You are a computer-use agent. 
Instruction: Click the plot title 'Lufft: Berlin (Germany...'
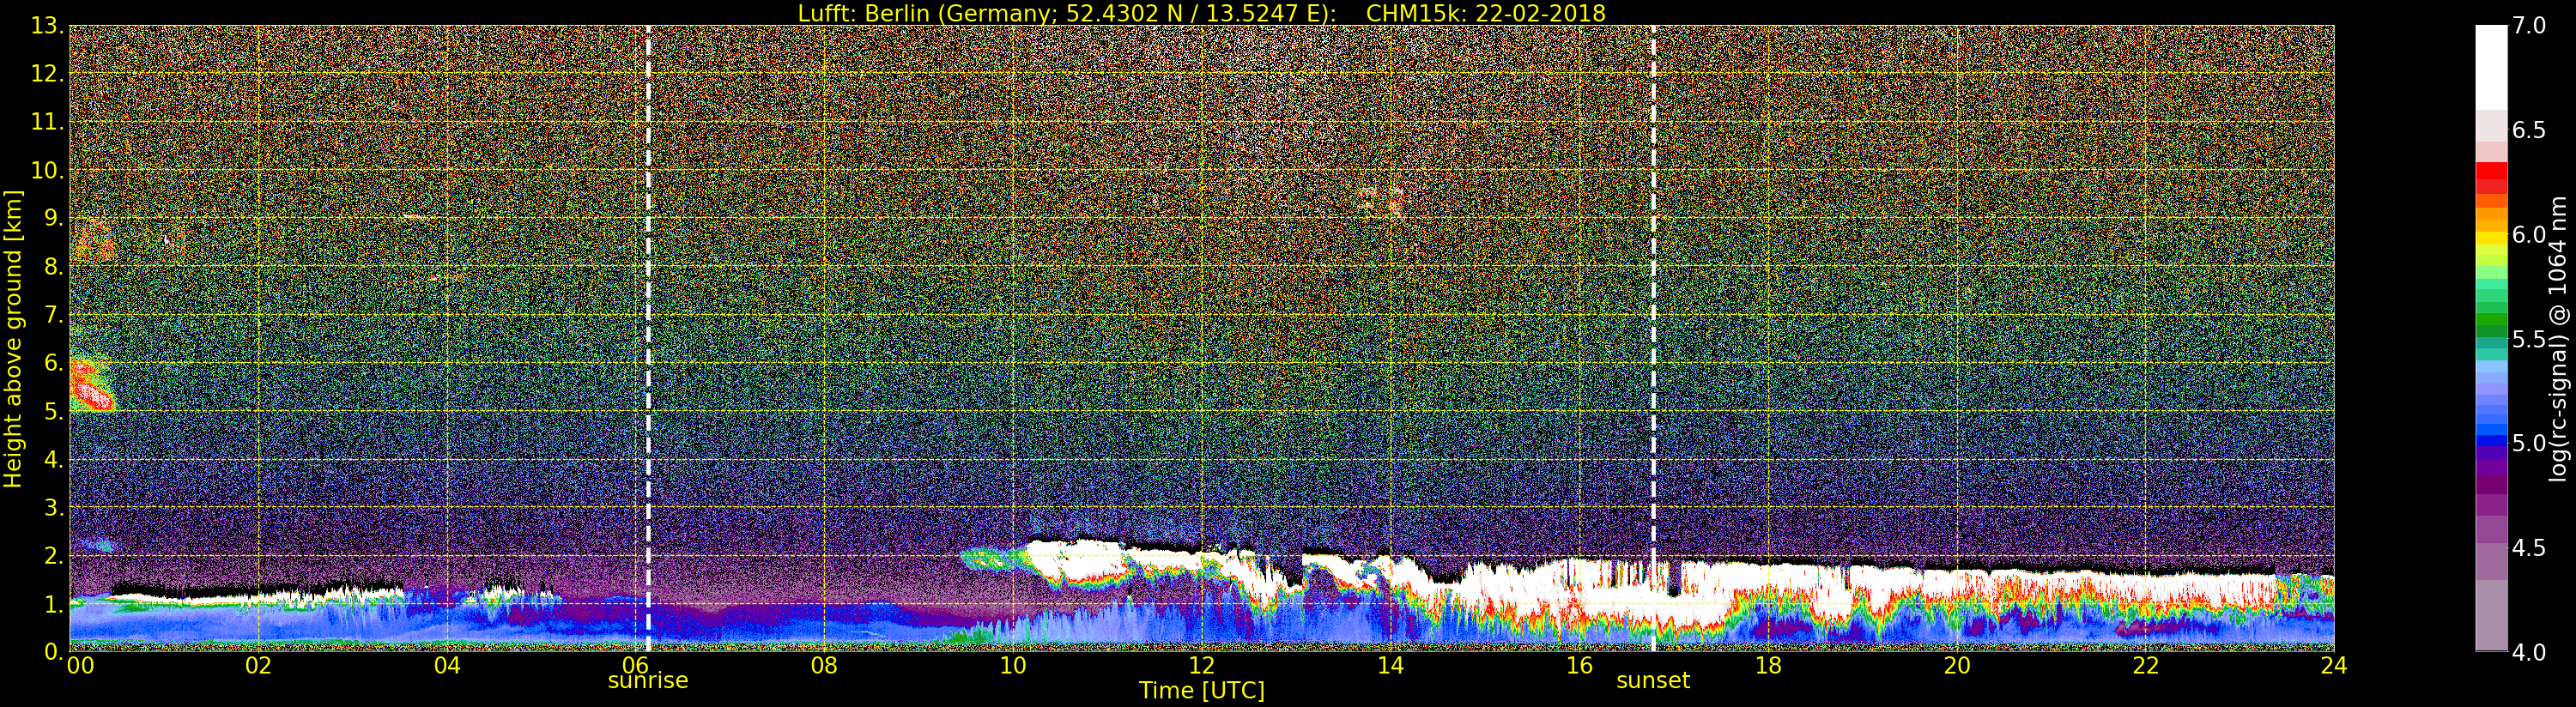(1201, 13)
